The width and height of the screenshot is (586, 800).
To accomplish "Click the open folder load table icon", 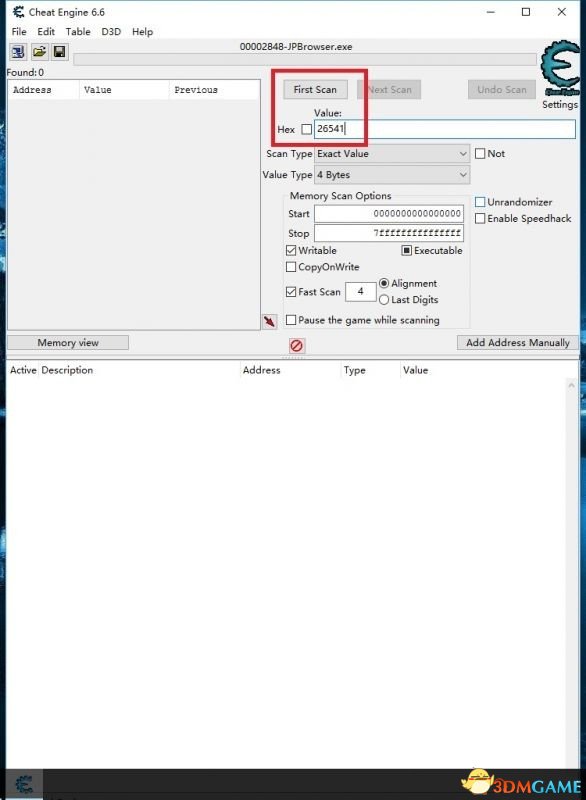I will click(x=39, y=52).
